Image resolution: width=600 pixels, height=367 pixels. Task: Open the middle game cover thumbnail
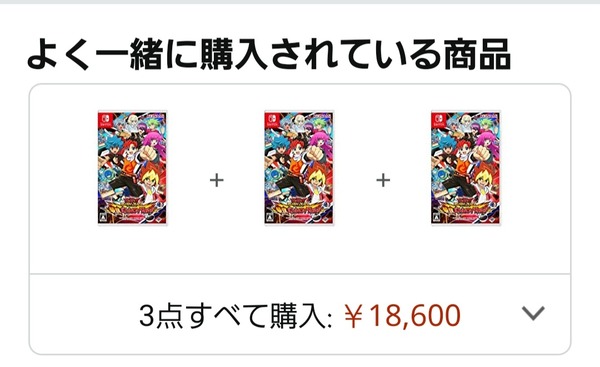299,168
